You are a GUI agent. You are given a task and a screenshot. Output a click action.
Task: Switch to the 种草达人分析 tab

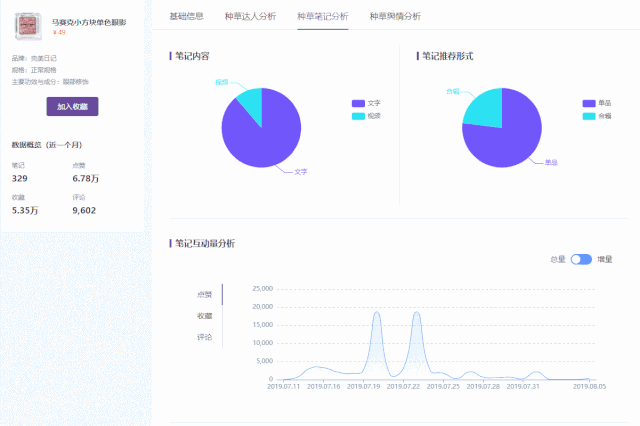[250, 16]
